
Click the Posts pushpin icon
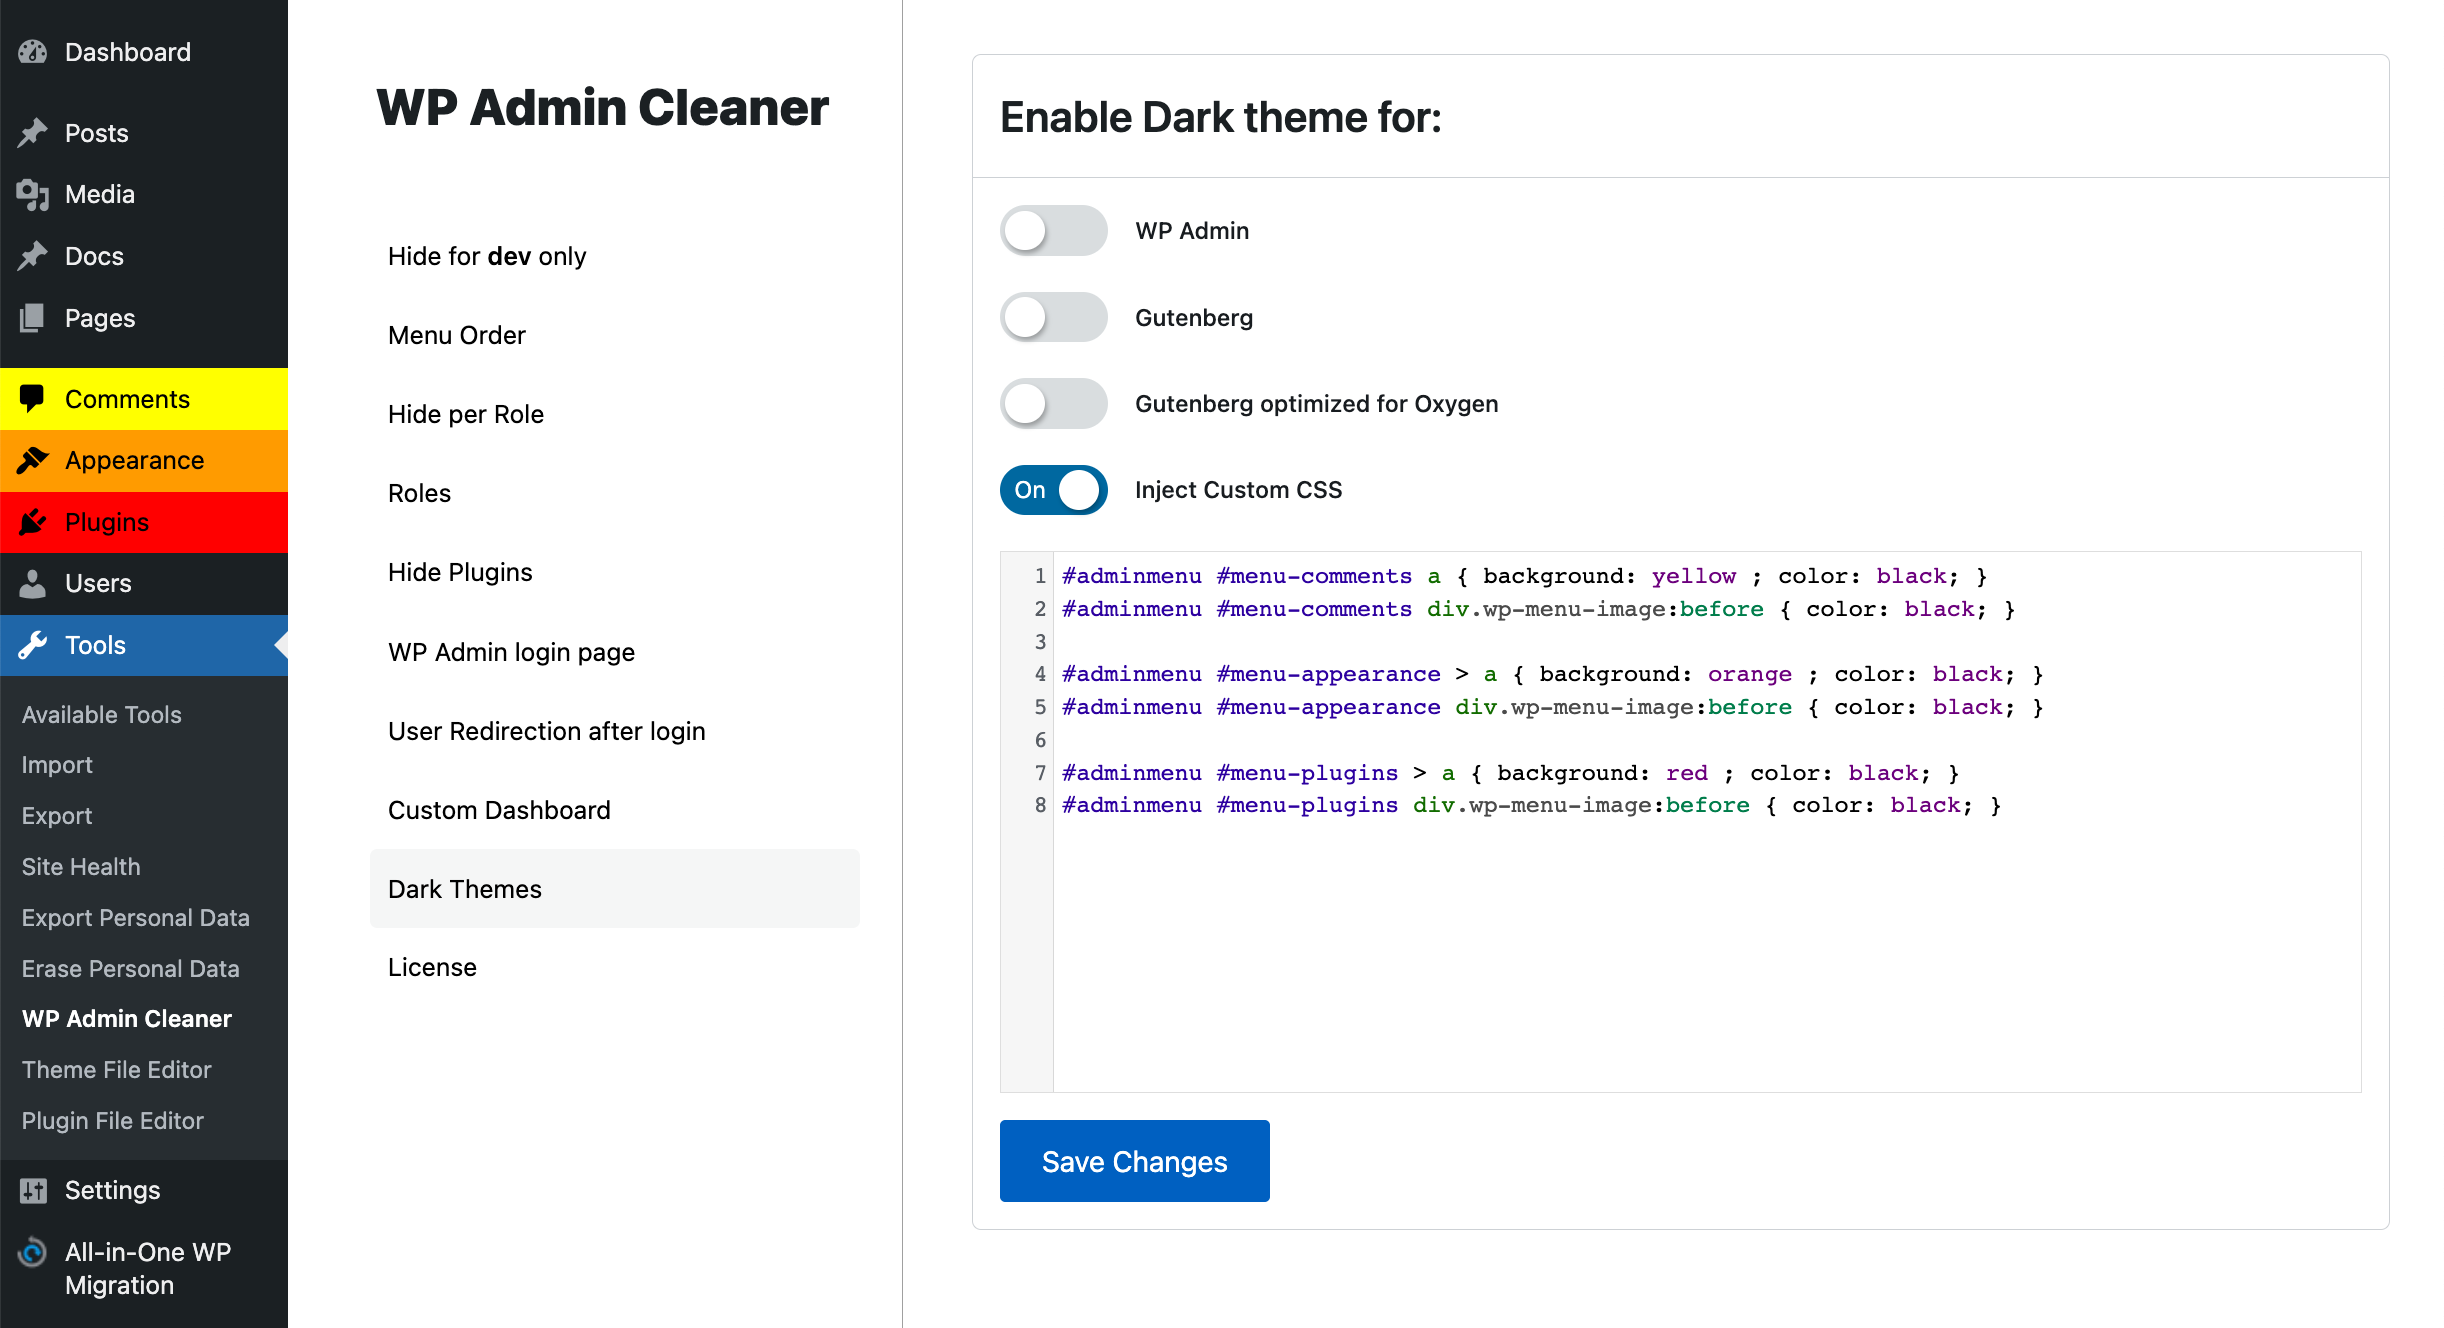pyautogui.click(x=33, y=133)
